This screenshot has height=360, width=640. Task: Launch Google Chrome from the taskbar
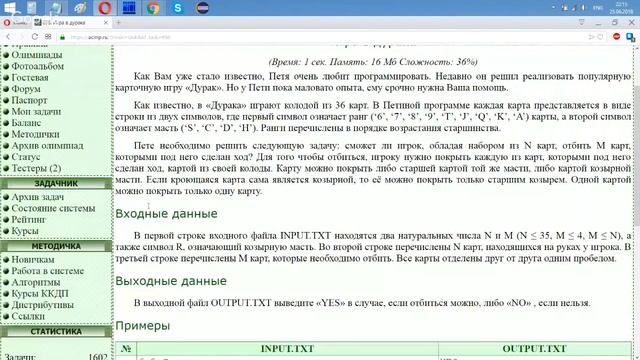[153, 8]
